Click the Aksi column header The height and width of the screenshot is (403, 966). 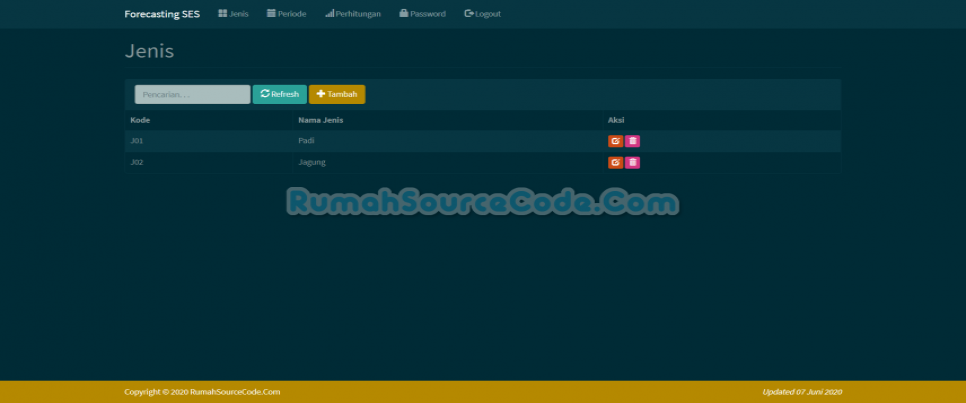616,120
